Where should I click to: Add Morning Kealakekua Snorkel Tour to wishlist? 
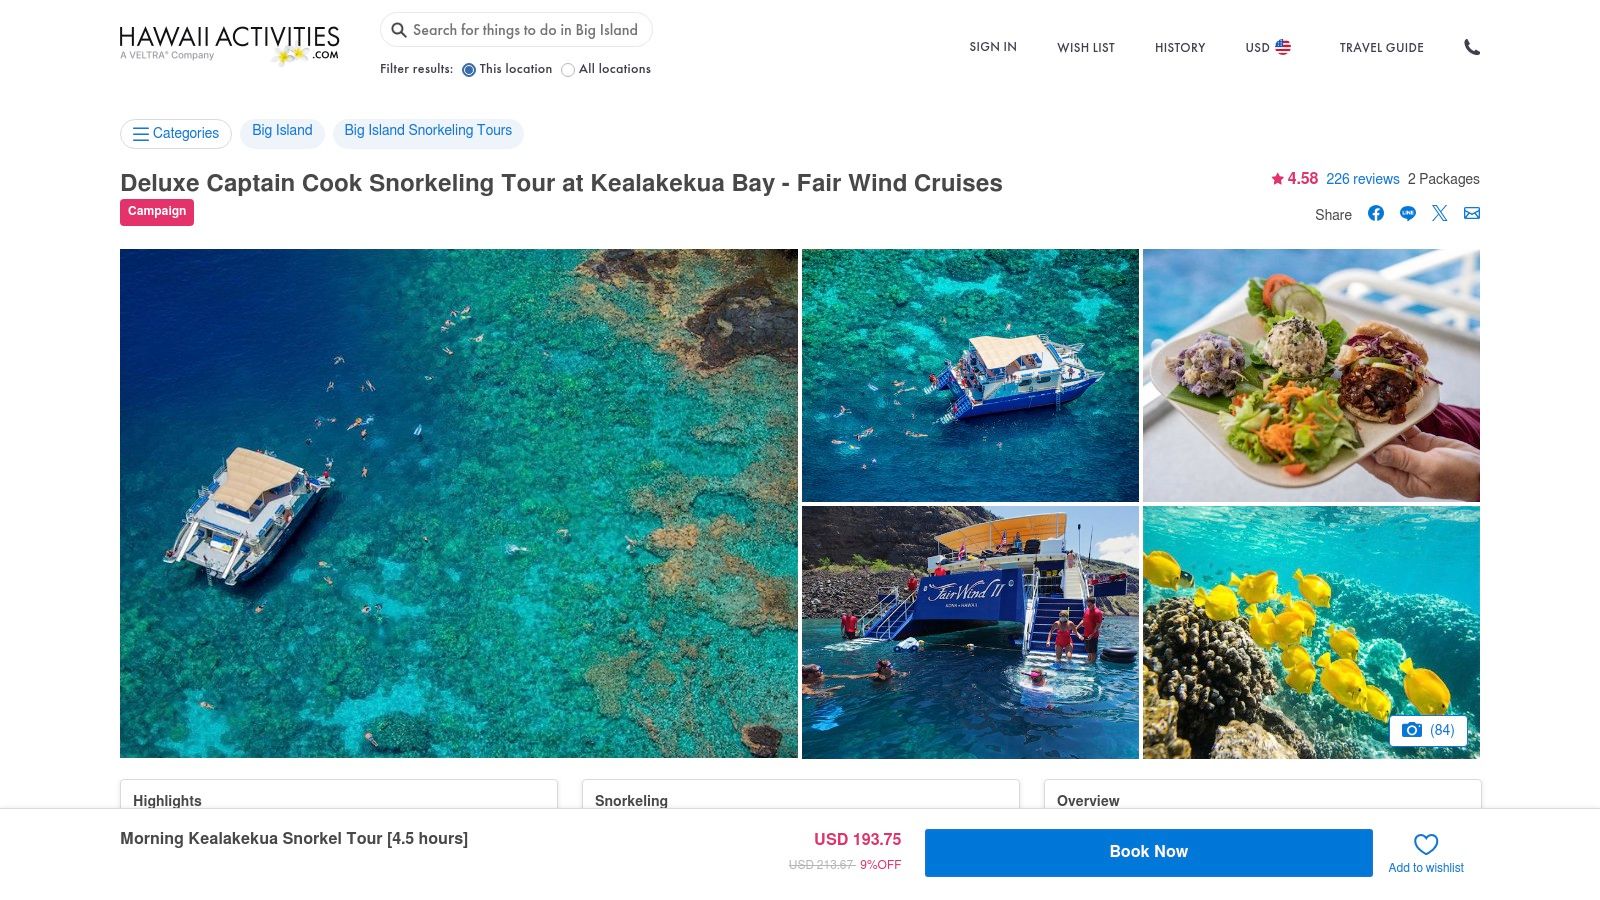[1425, 845]
